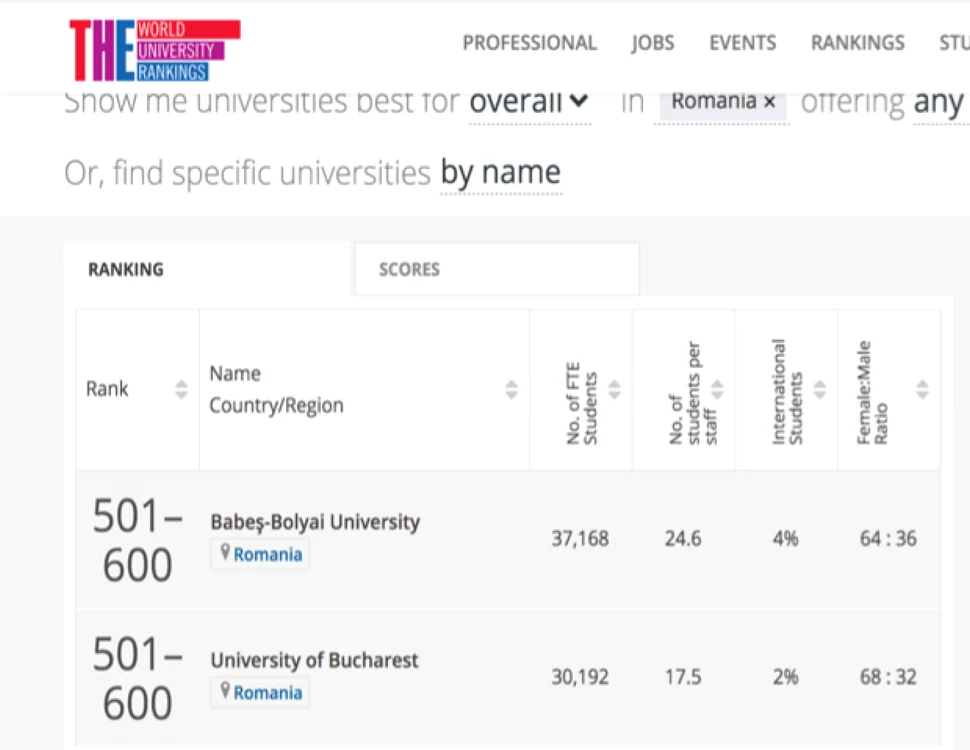Select the 64 : 36 ratio value
This screenshot has height=750, width=970.
[888, 538]
